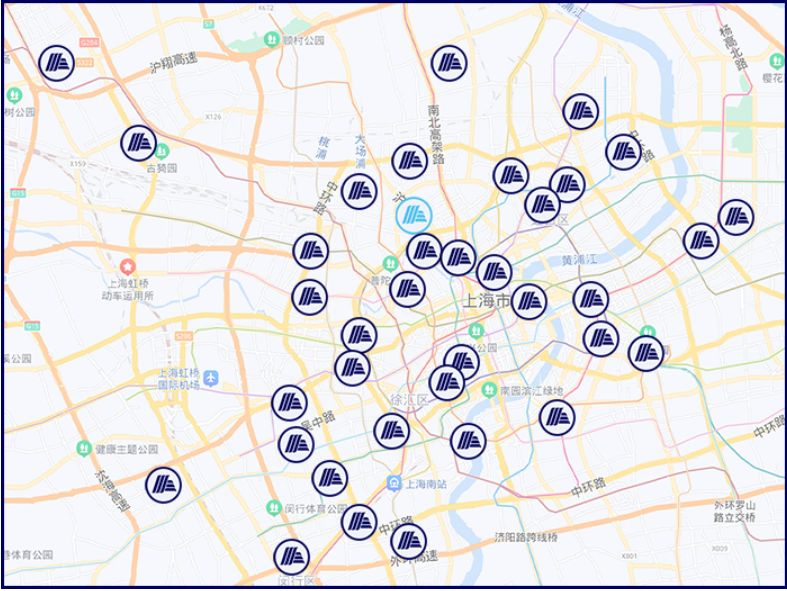
Task: Select the 上海南站 train station icon
Action: (x=394, y=484)
